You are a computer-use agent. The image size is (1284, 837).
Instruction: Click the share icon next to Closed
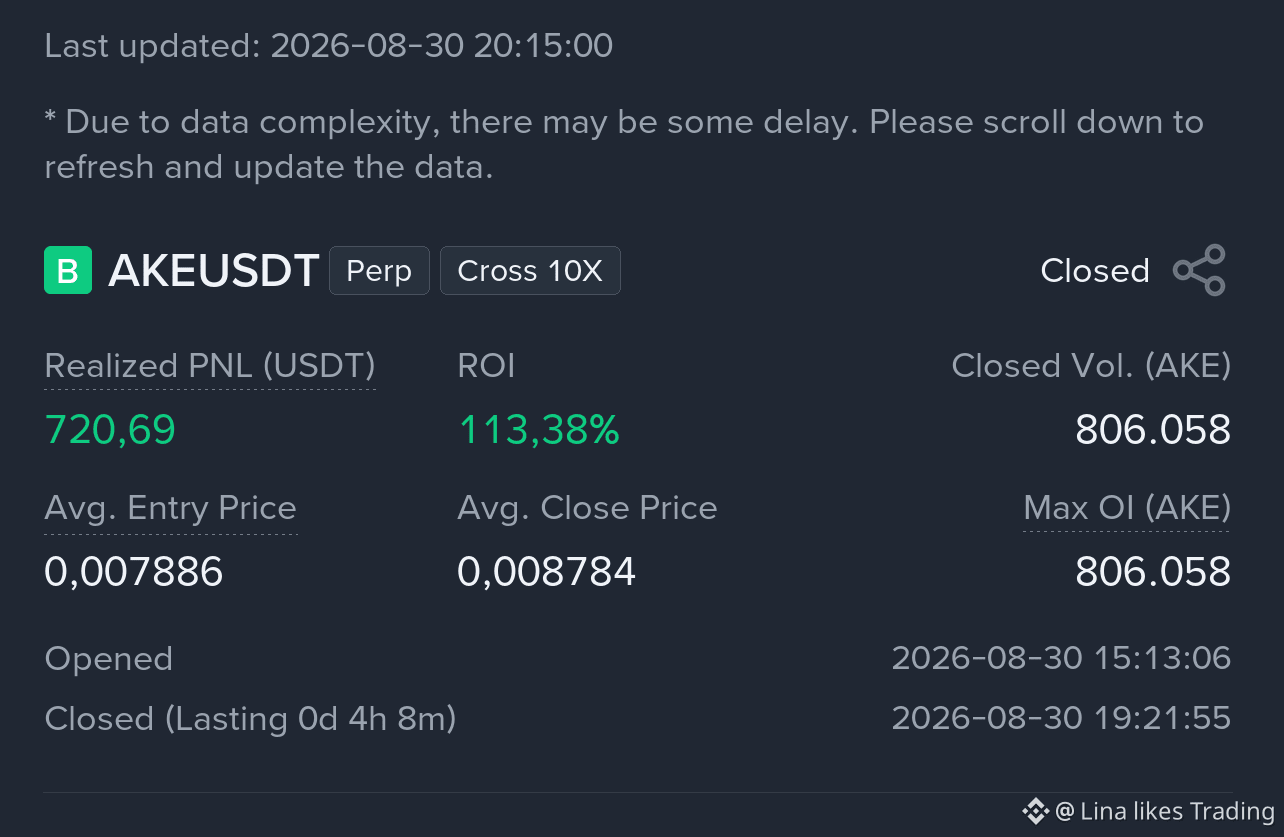pos(1199,270)
